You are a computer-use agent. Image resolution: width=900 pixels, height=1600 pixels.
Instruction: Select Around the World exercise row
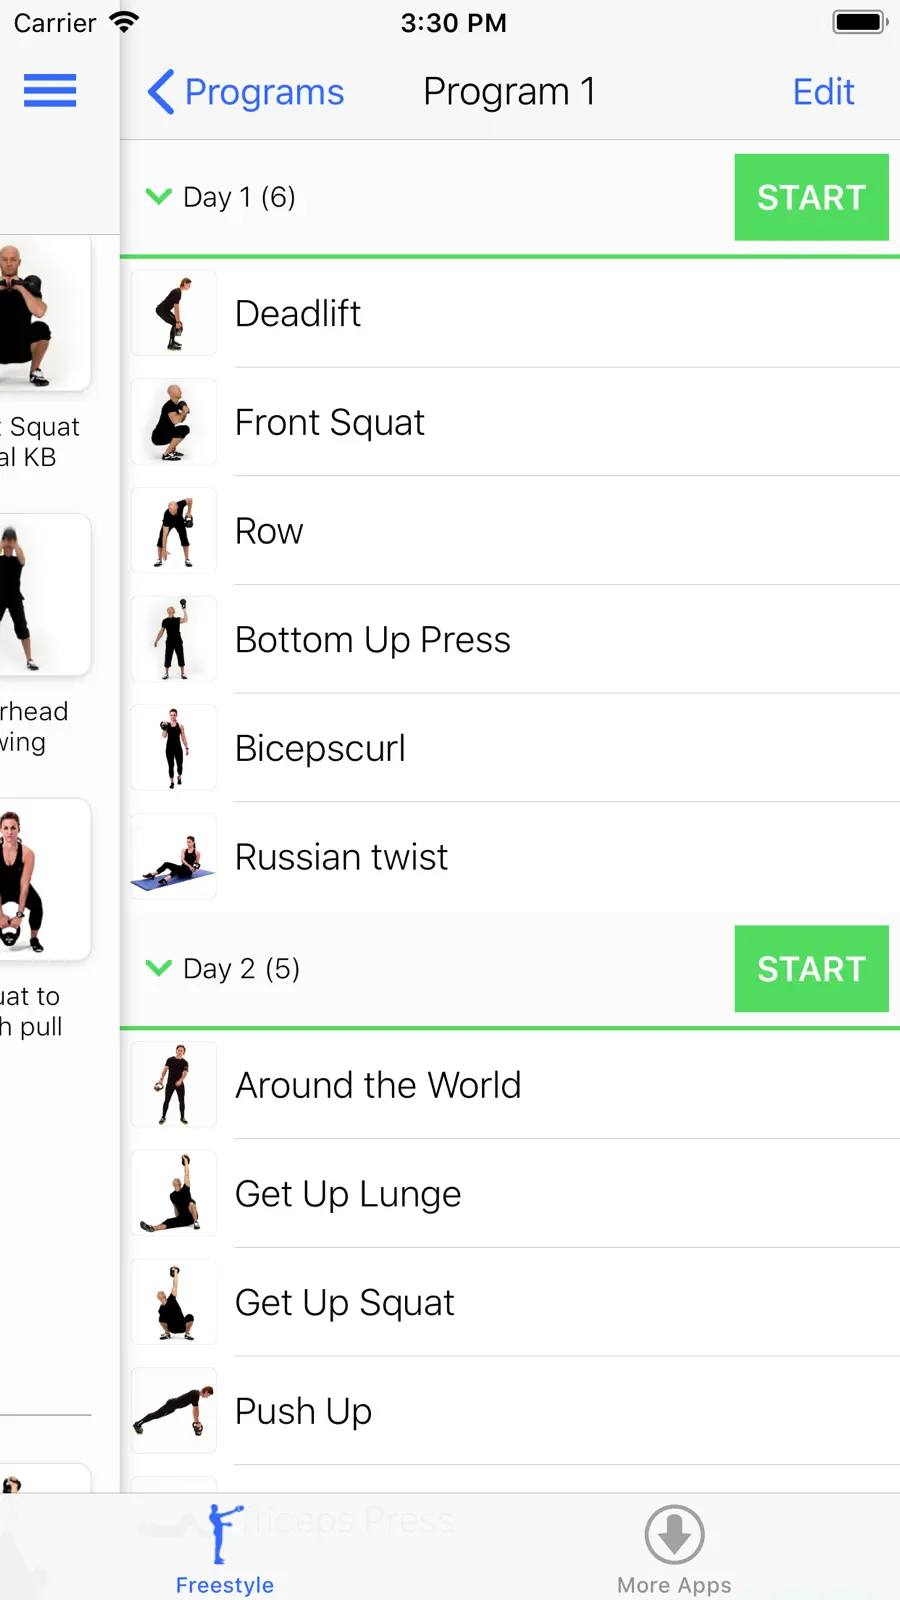pyautogui.click(x=510, y=1085)
